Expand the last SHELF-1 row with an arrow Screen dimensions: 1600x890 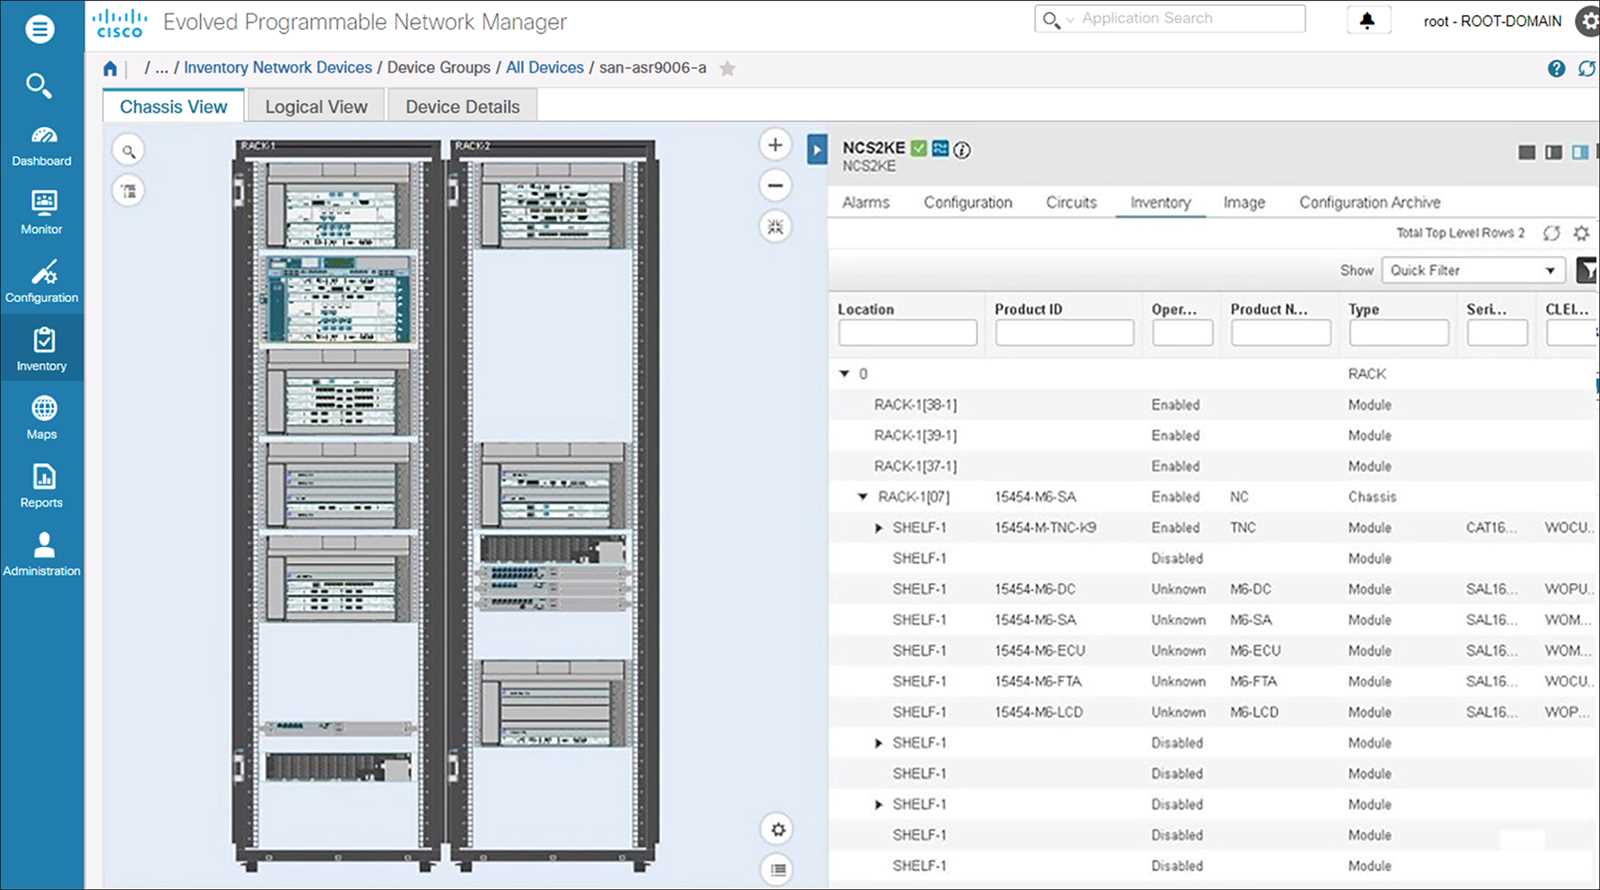coord(879,804)
